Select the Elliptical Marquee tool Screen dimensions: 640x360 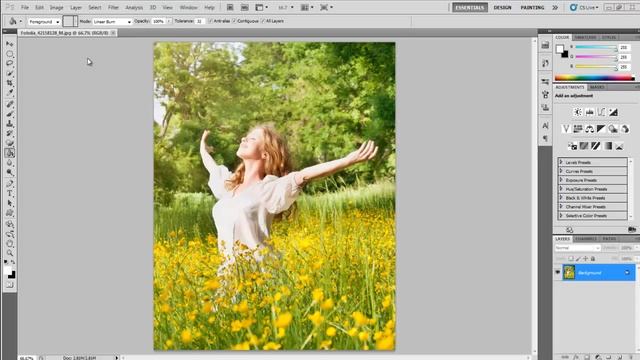click(x=10, y=54)
